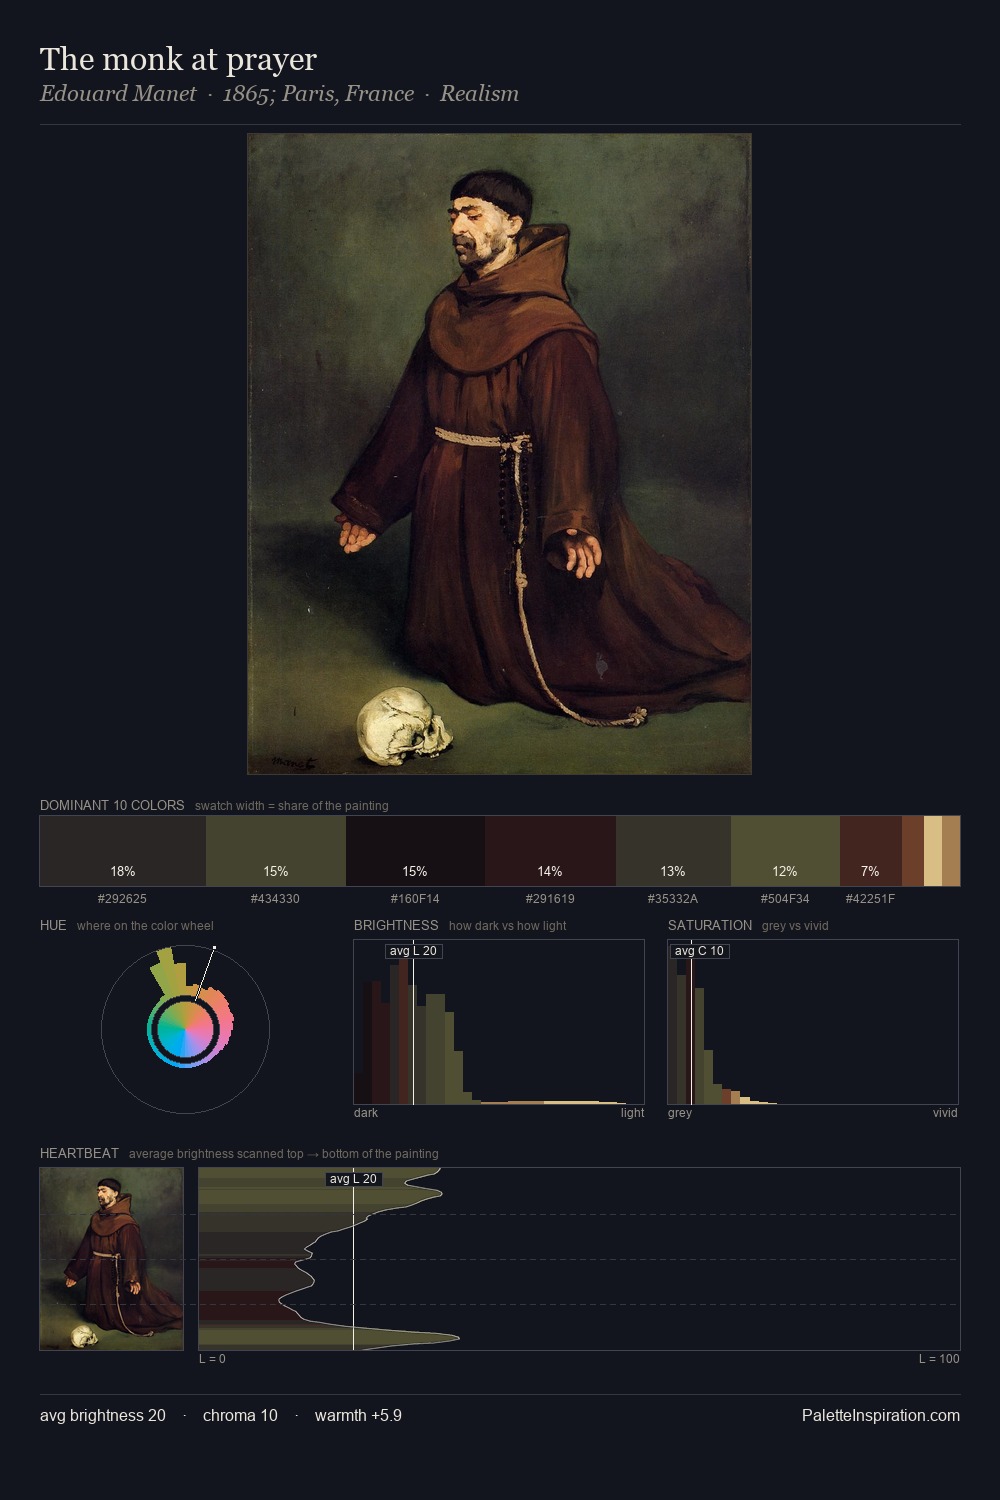This screenshot has height=1500, width=1000.
Task: Click the 'HEARTBEAT' section heading
Action: coord(79,1154)
